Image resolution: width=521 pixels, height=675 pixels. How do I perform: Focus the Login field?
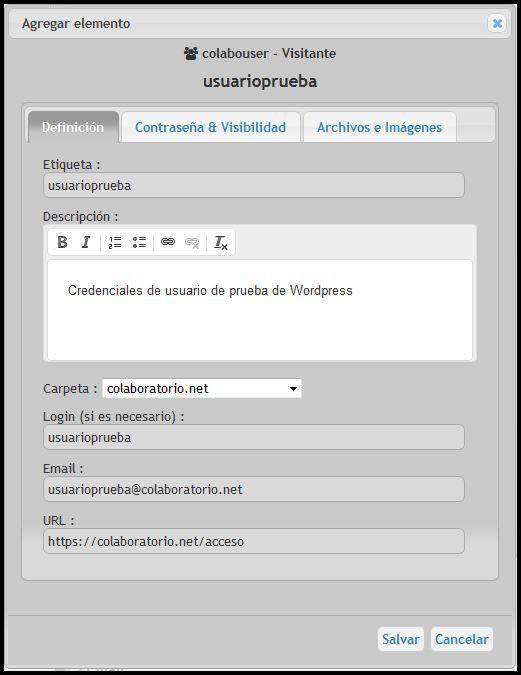pyautogui.click(x=254, y=437)
